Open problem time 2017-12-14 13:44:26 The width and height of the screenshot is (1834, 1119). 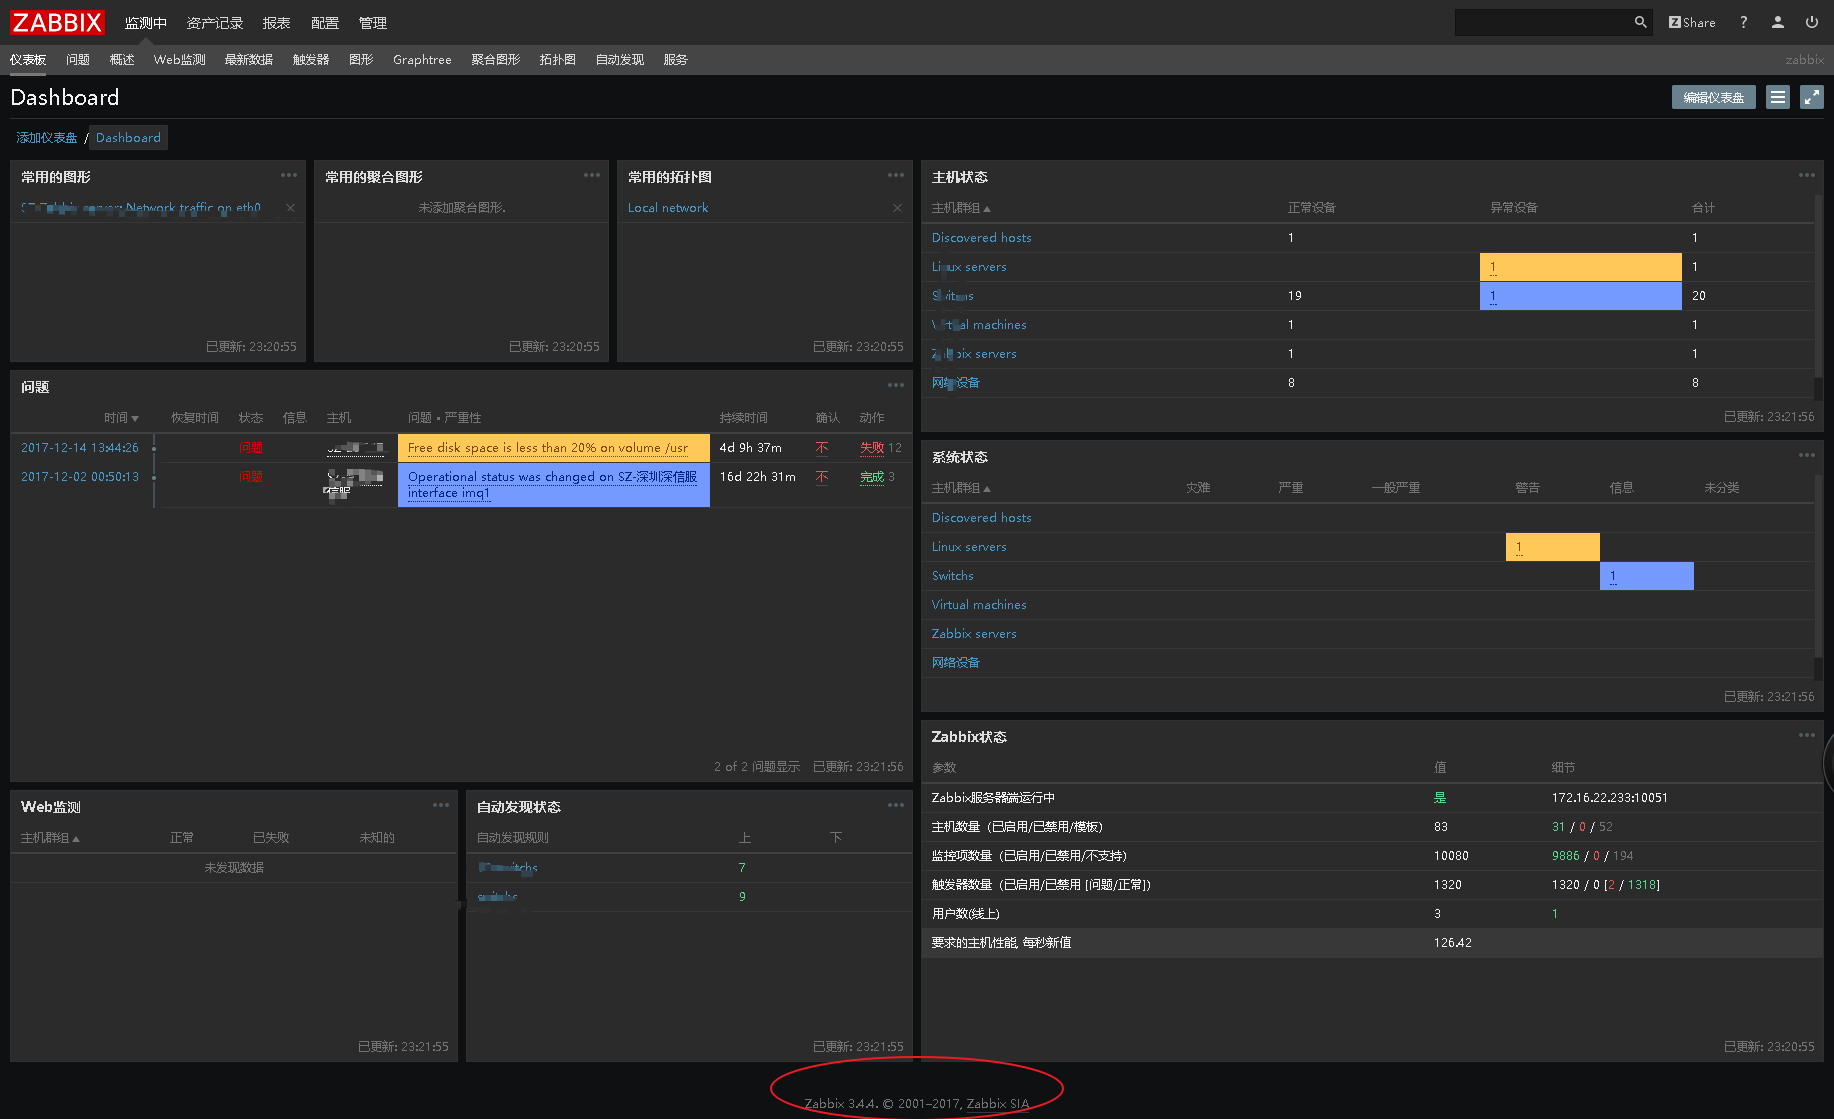[80, 448]
